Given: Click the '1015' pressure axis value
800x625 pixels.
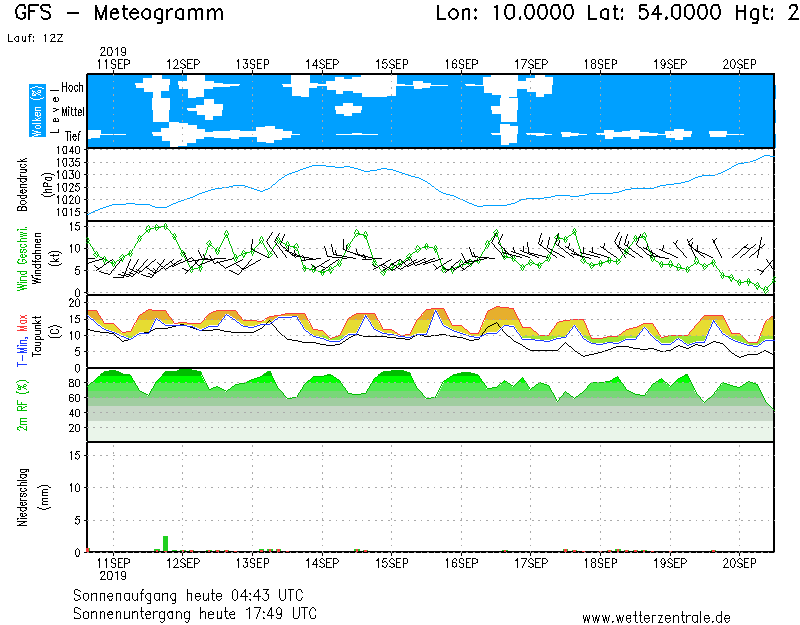Looking at the screenshot, I should click(68, 212).
